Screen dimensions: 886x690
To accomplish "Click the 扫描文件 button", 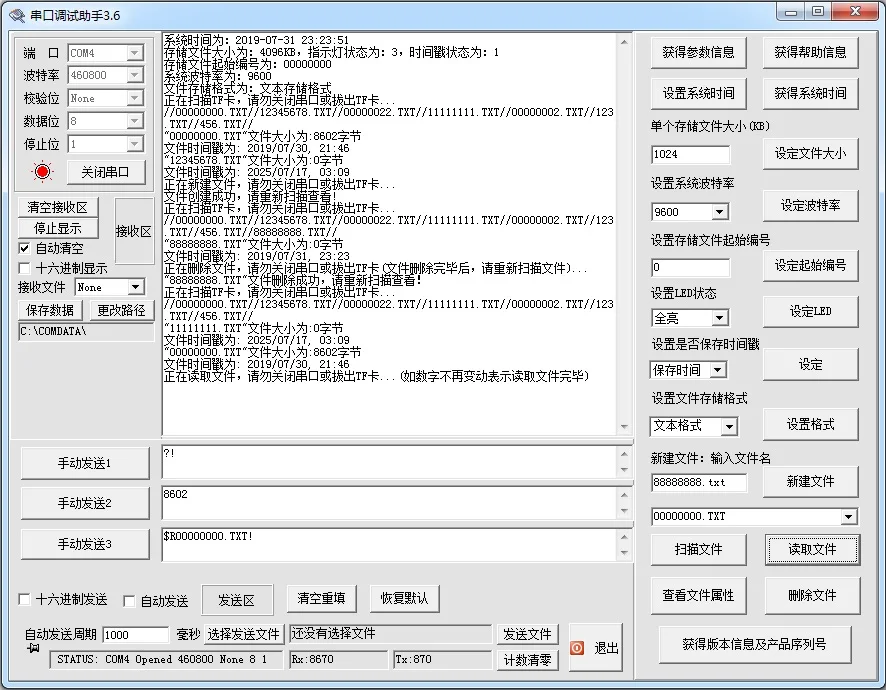I will pyautogui.click(x=698, y=549).
